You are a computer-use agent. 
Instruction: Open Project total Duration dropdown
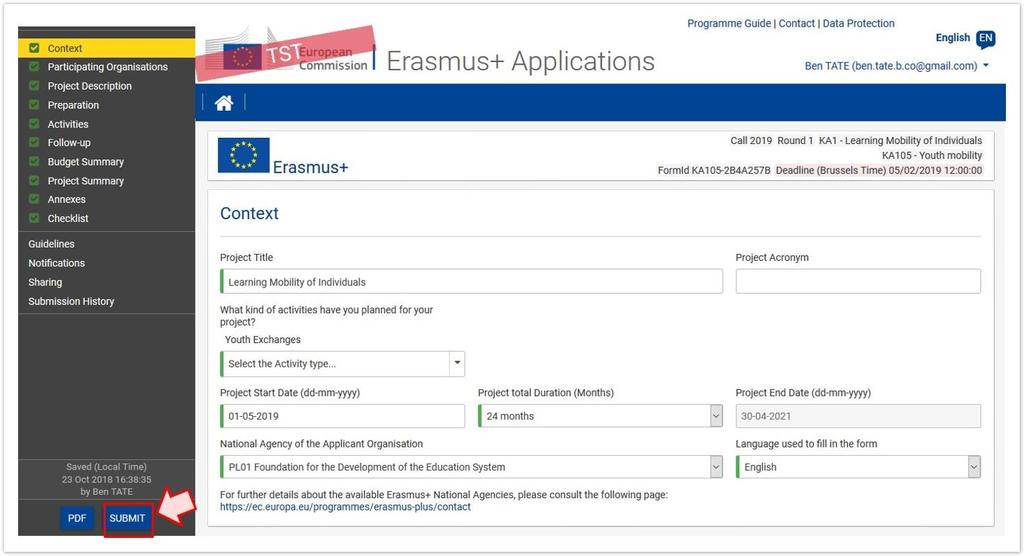[600, 416]
